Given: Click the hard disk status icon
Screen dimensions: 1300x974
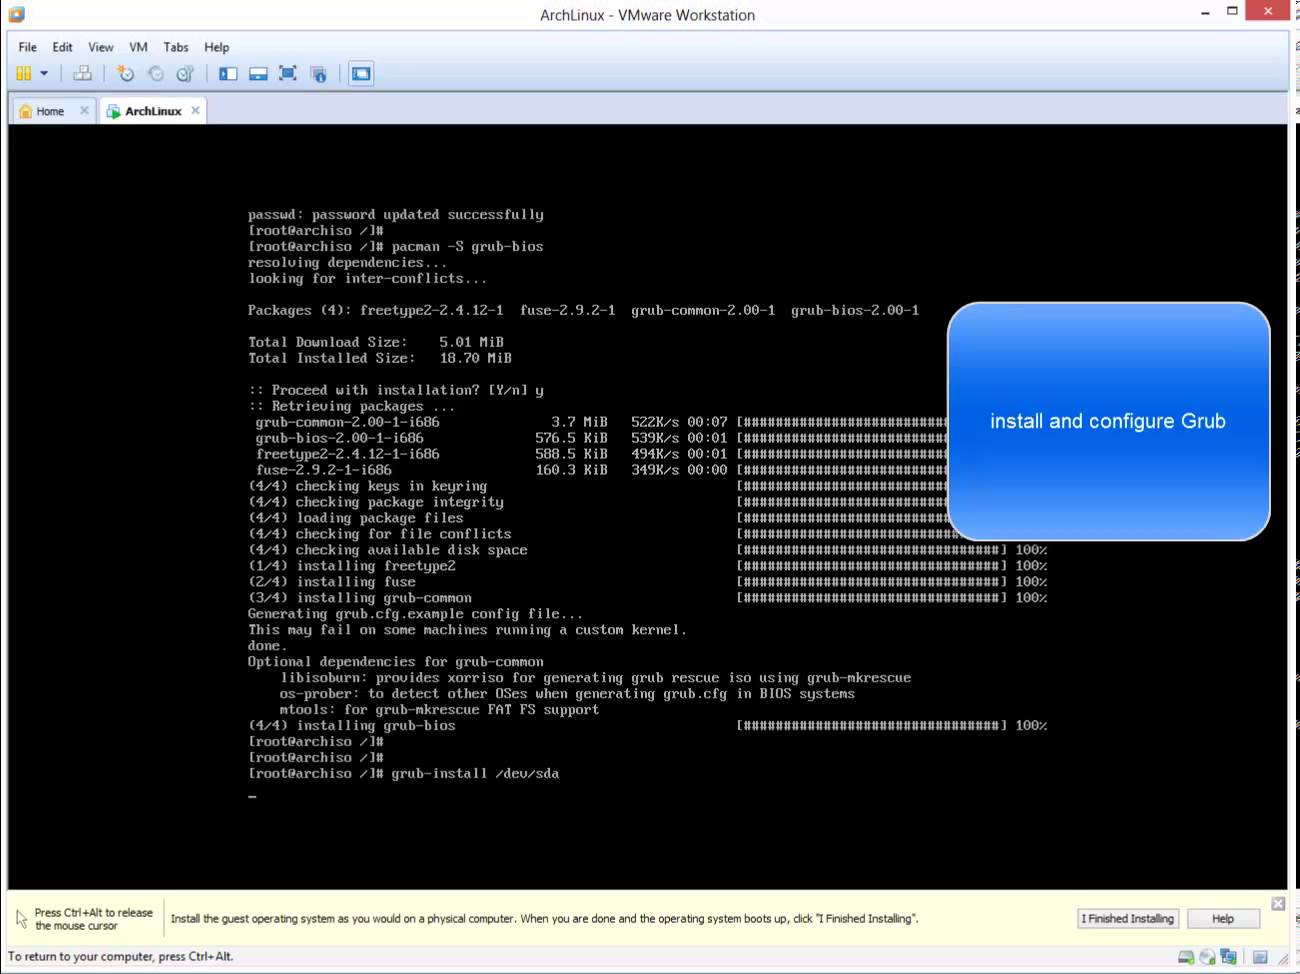Looking at the screenshot, I should 1185,957.
